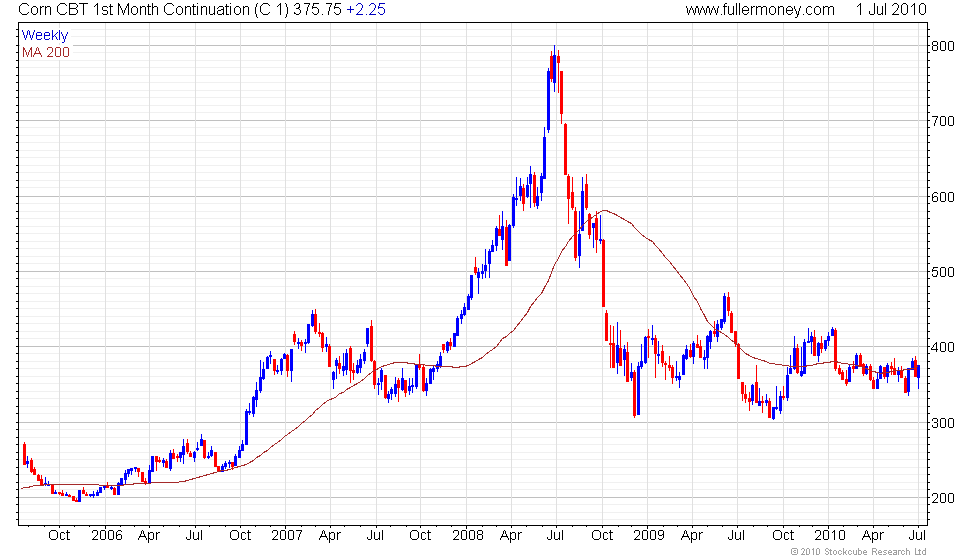The height and width of the screenshot is (560, 980).
Task: Click the 2007 year label on time axis
Action: 287,536
